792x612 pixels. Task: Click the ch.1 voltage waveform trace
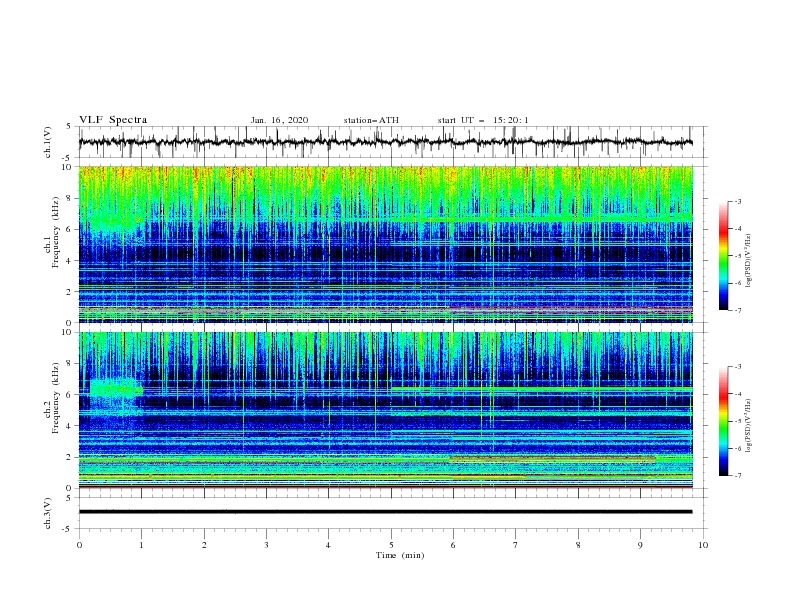pyautogui.click(x=385, y=142)
